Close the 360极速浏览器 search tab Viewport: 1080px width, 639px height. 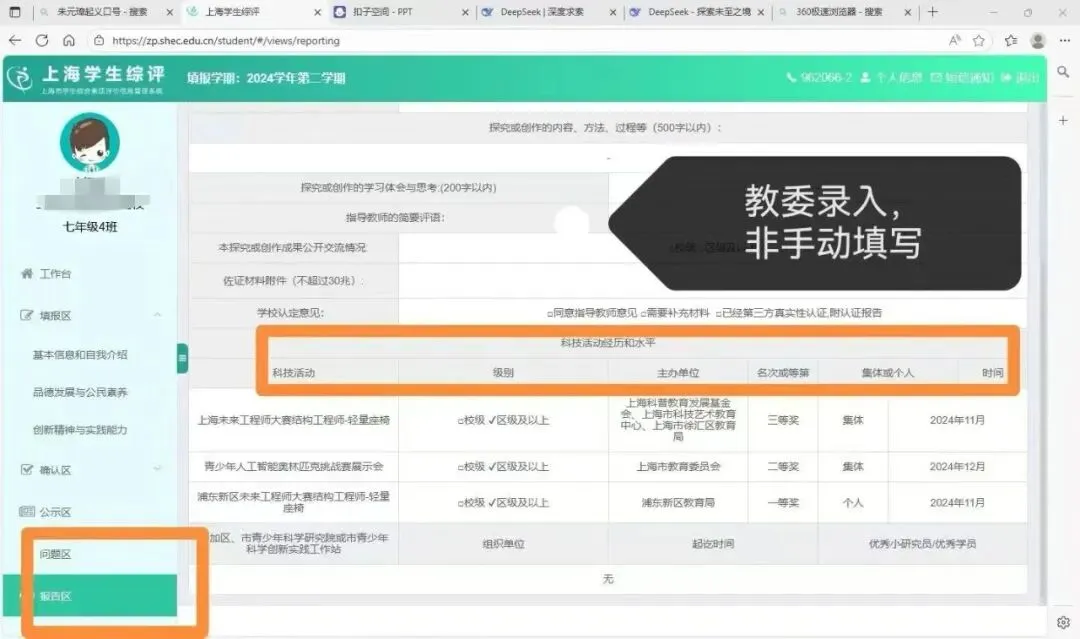[x=908, y=12]
